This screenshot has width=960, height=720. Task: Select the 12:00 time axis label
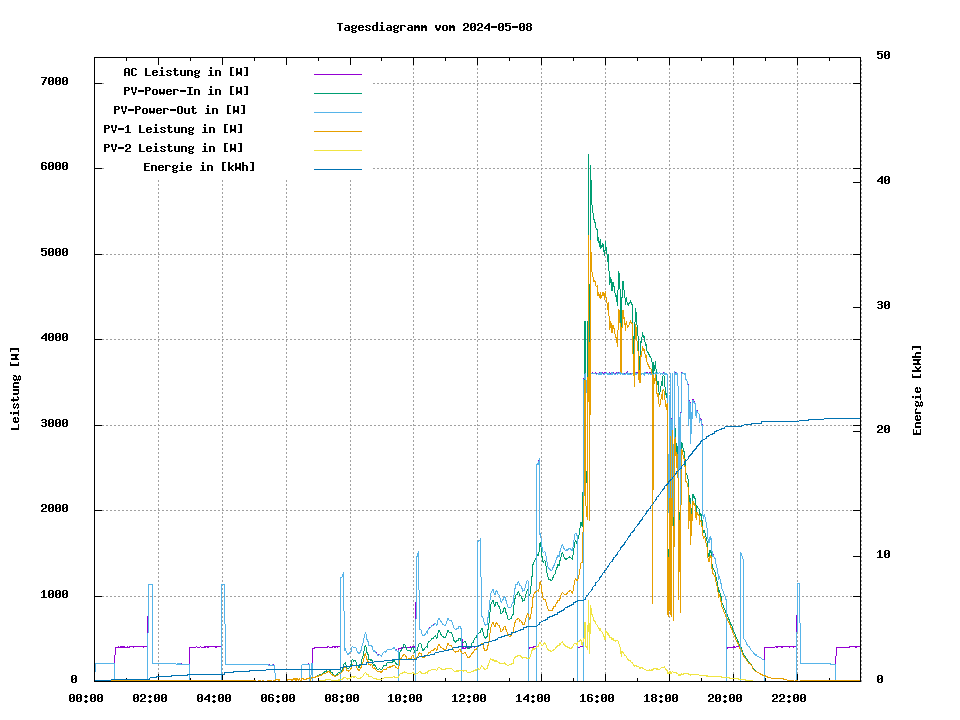468,698
